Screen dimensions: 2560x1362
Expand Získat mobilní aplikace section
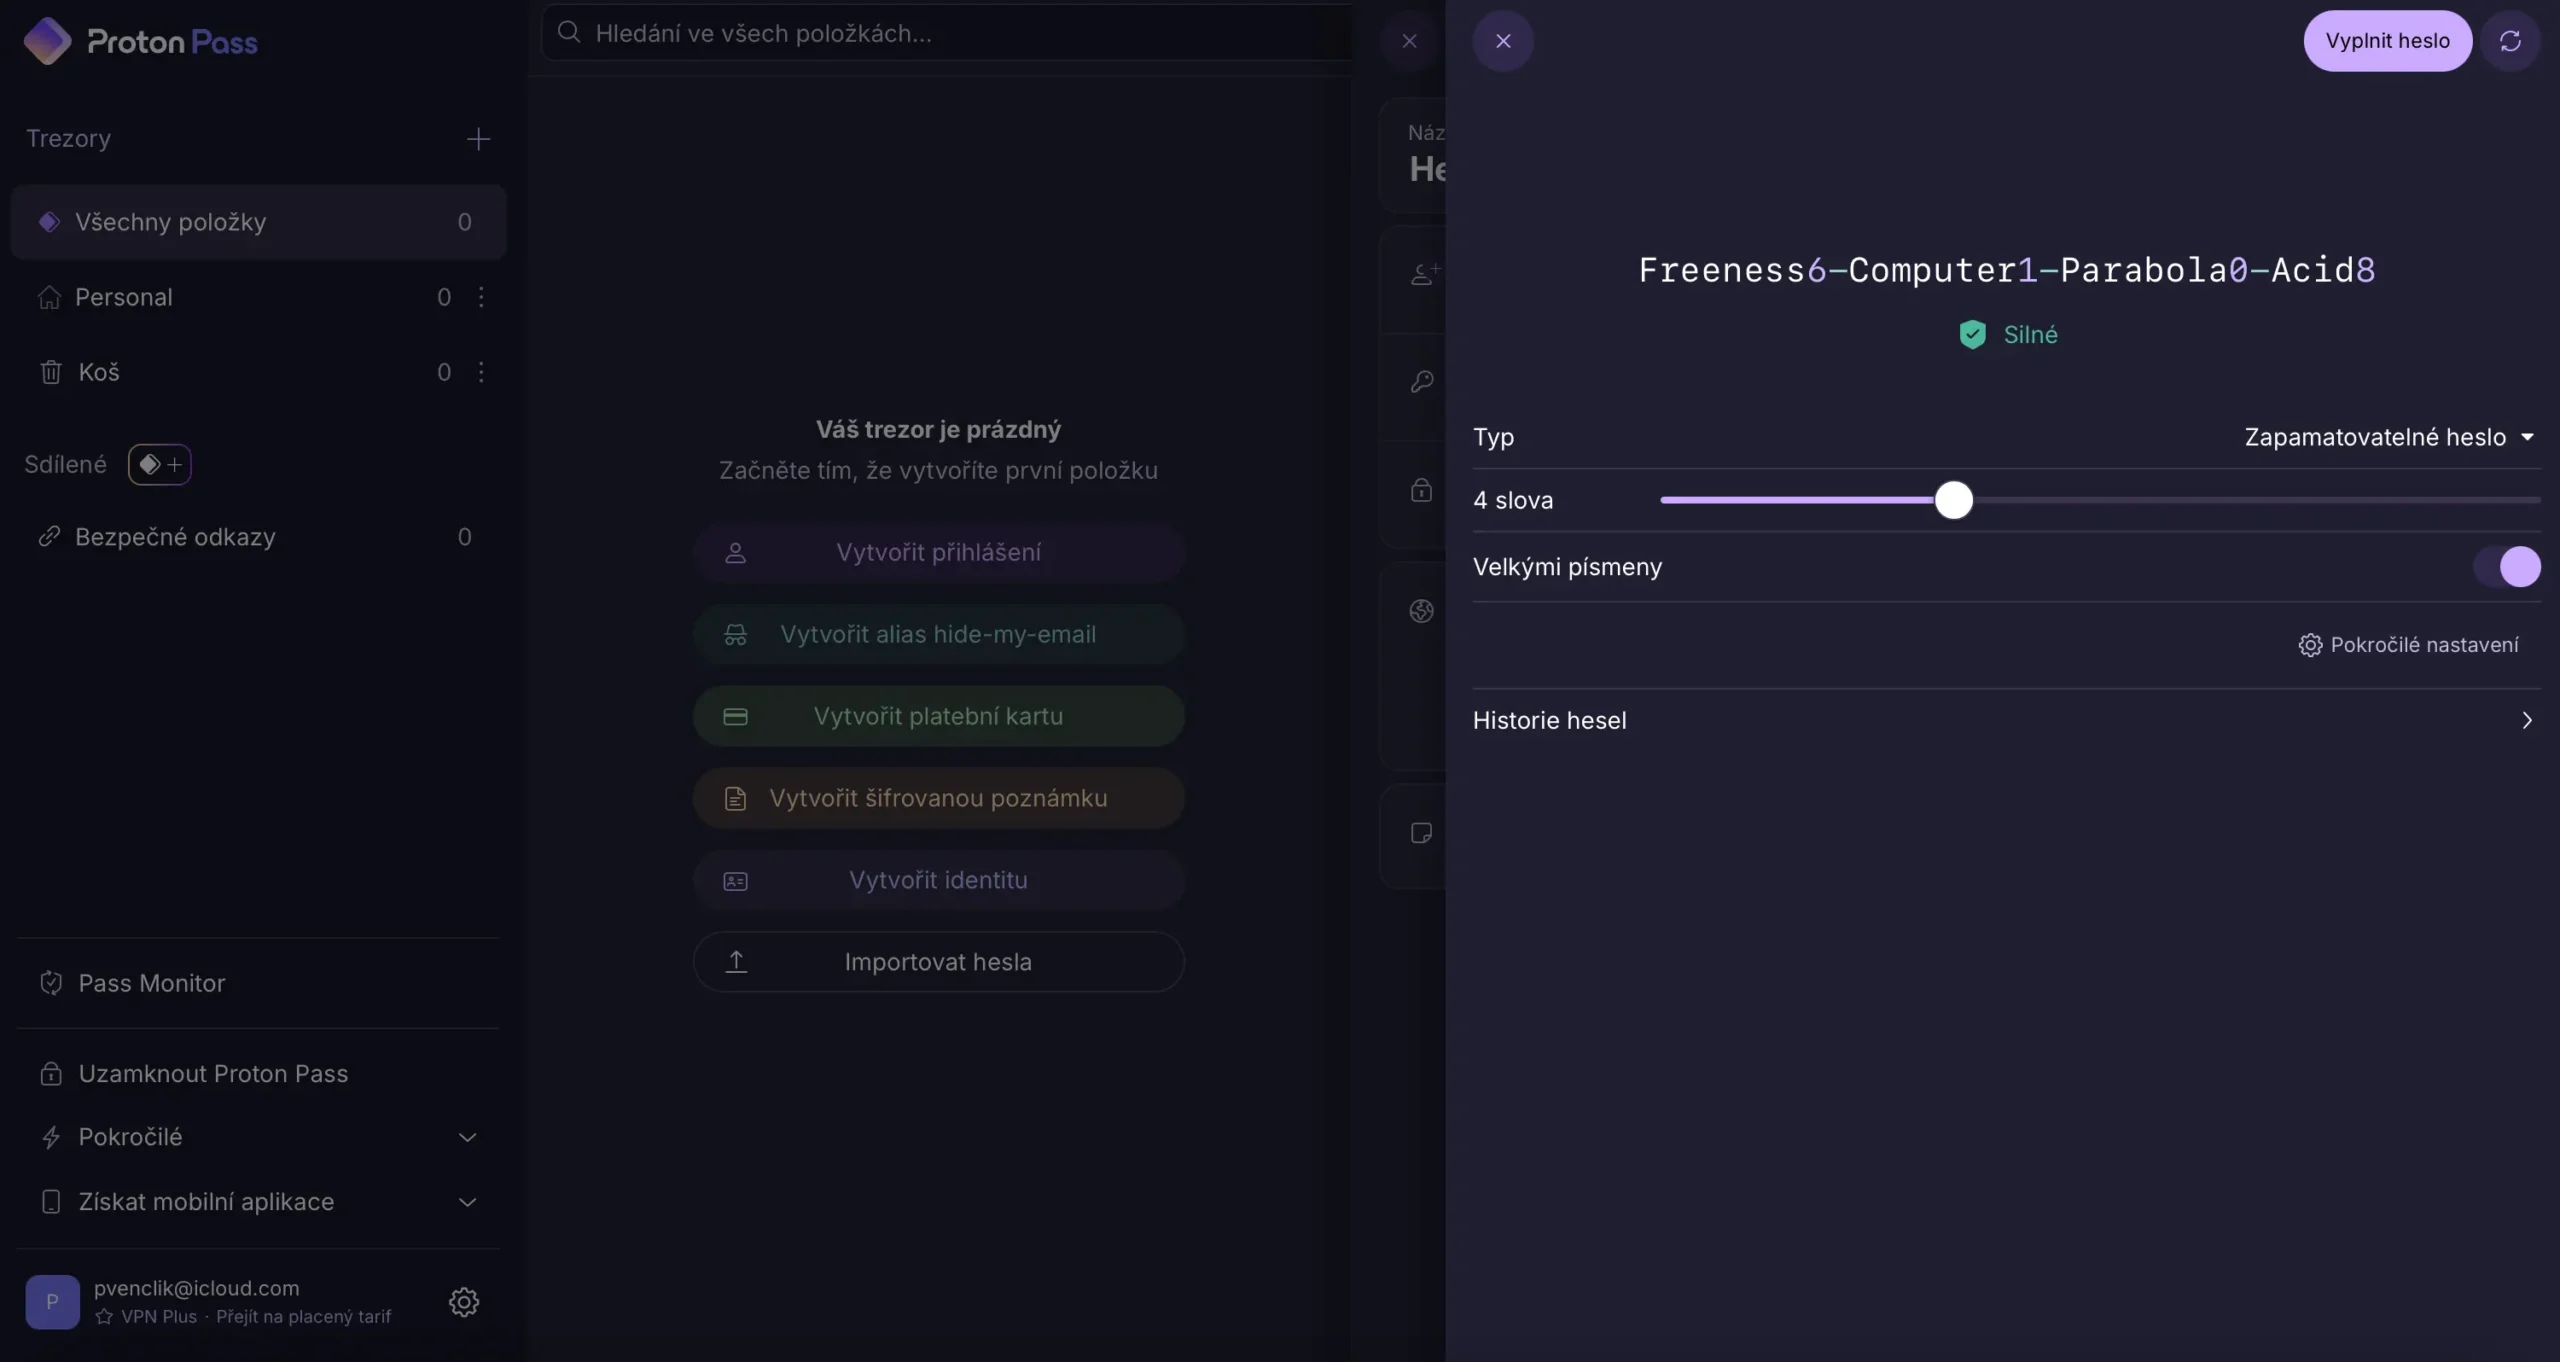(x=467, y=1202)
